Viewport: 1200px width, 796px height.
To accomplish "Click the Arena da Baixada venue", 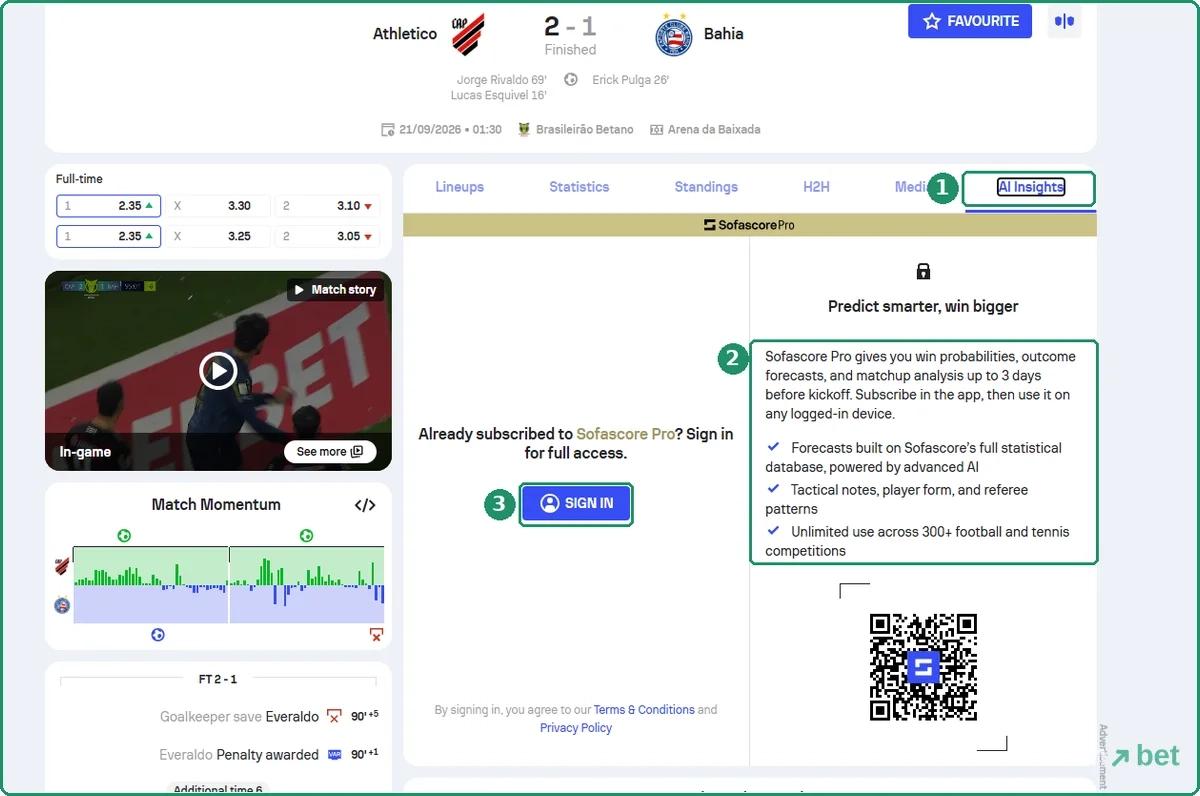I will coord(714,130).
